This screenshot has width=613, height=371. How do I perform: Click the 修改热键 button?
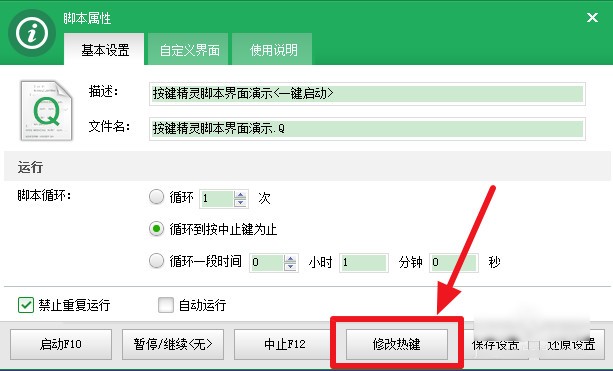[397, 344]
